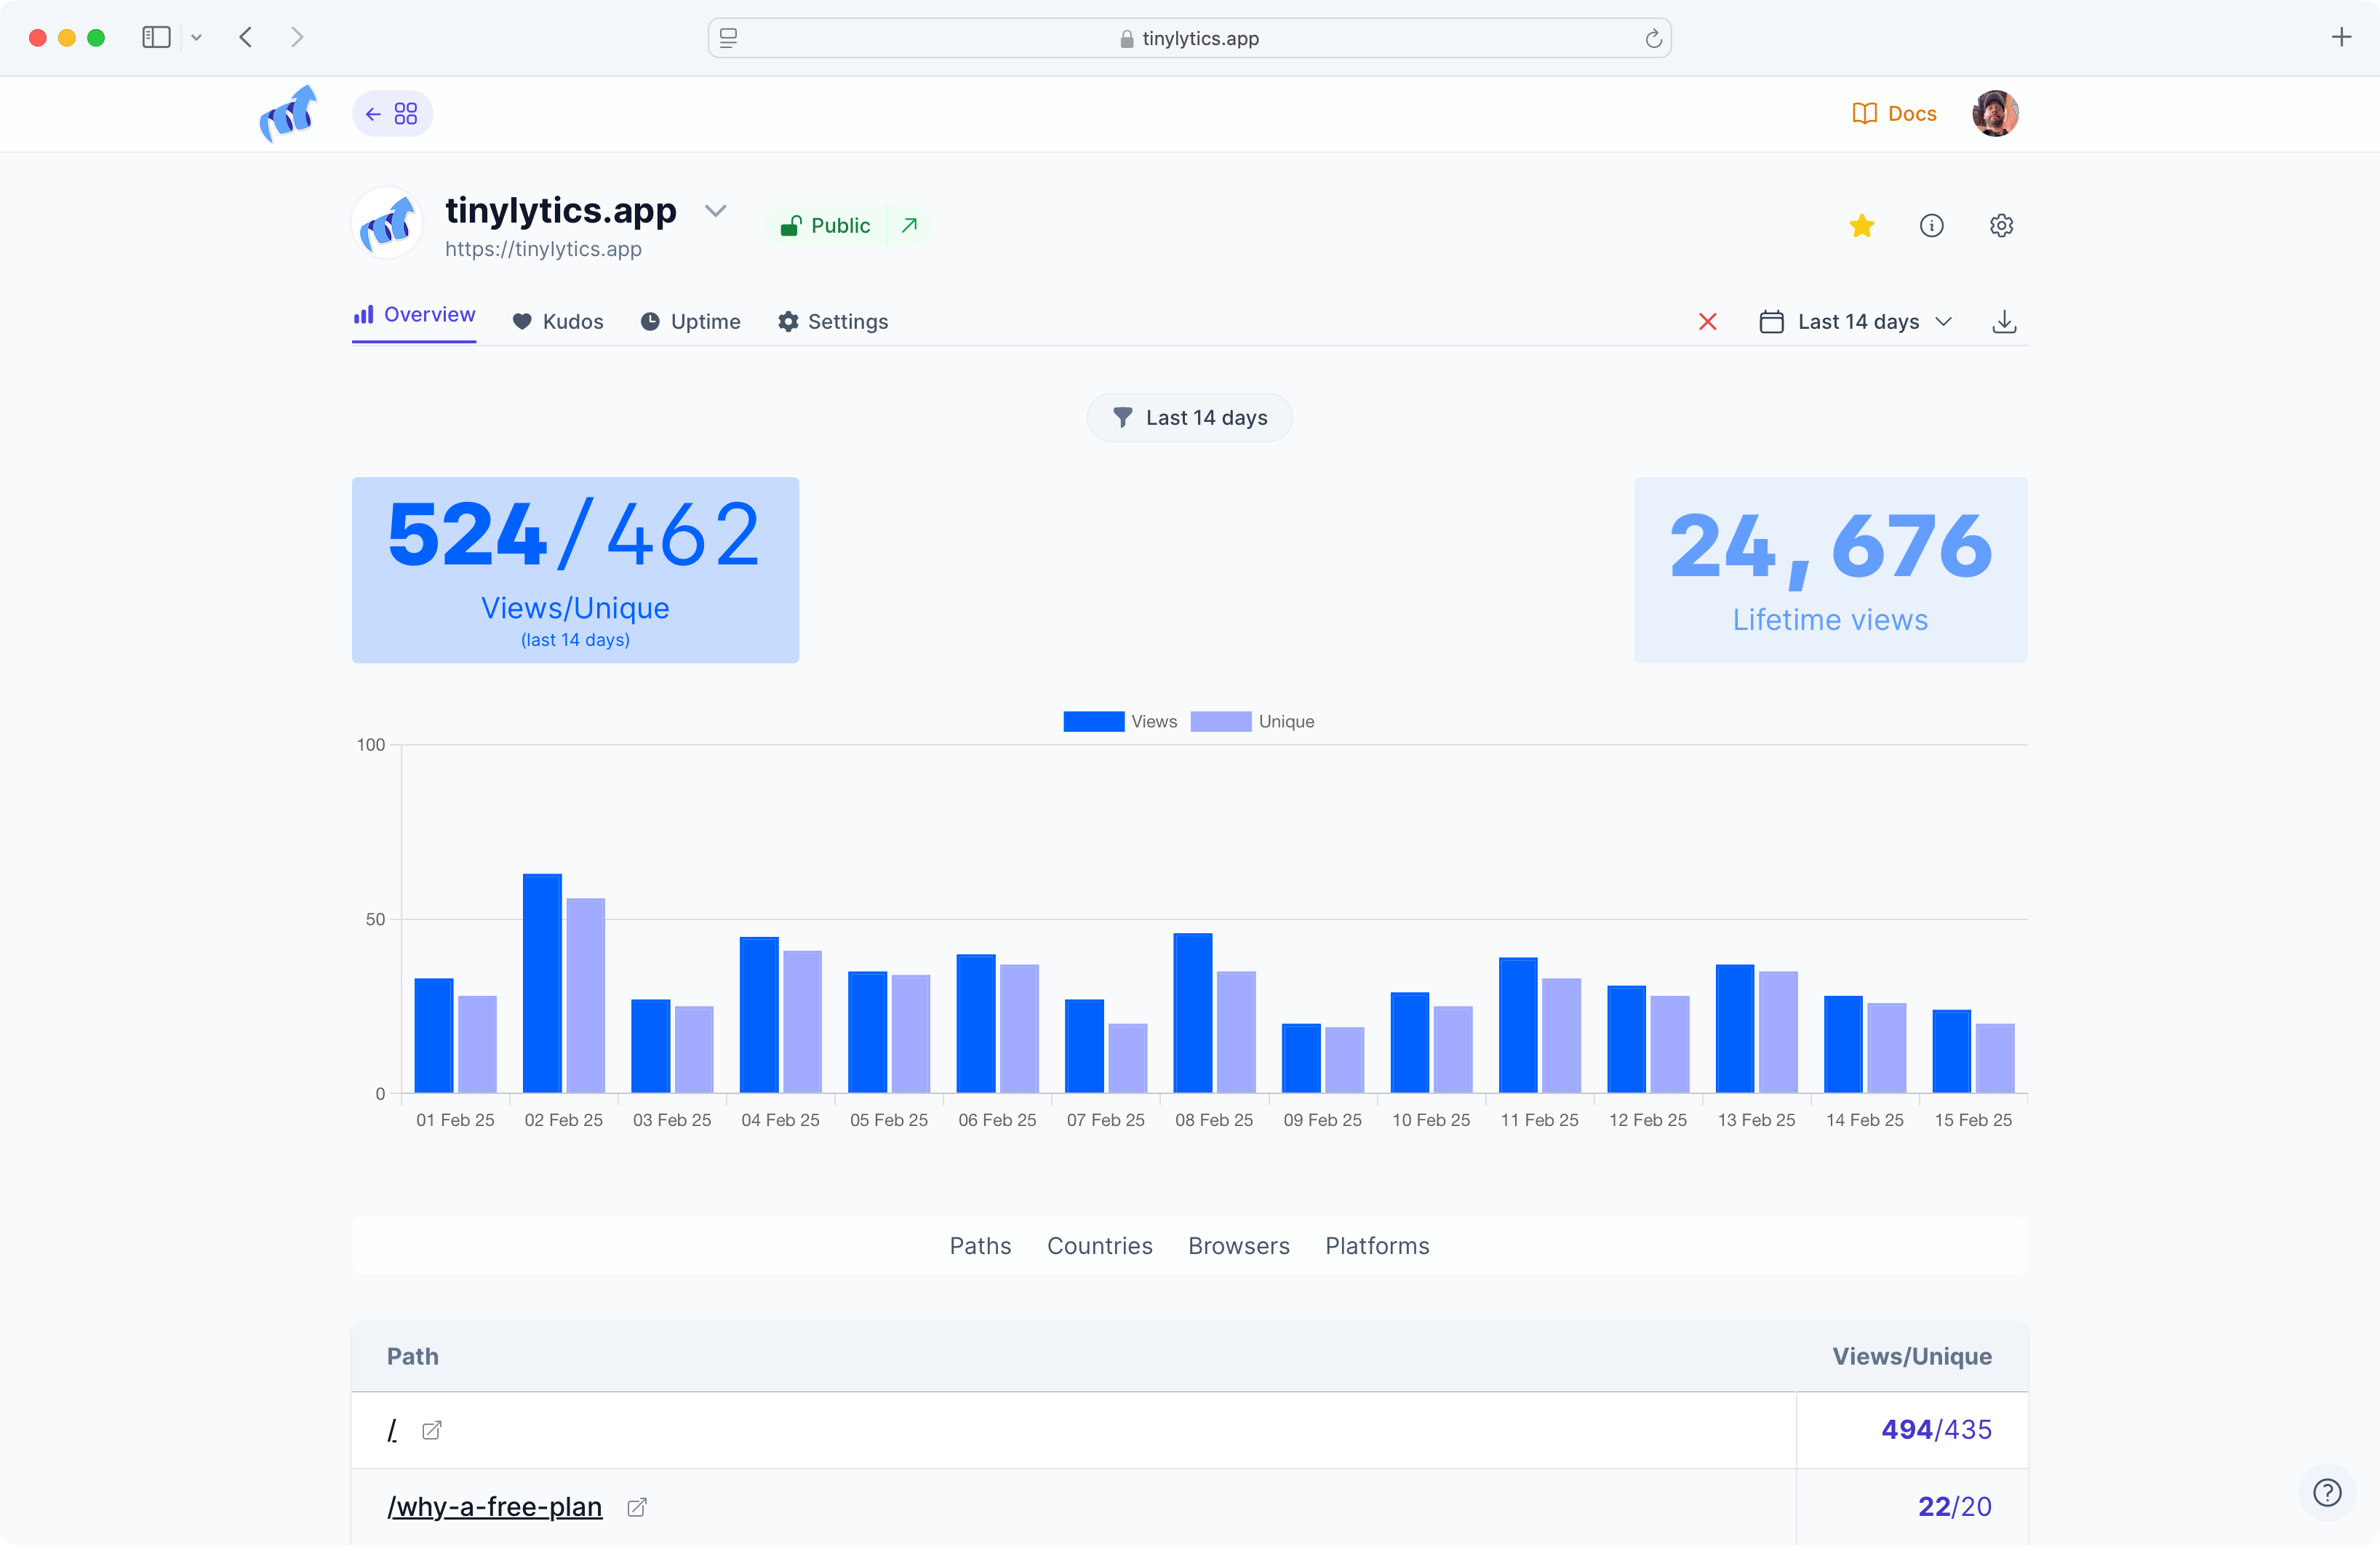Click the 08 Feb 25 Views bar
2380x1545 pixels.
(x=1193, y=1013)
